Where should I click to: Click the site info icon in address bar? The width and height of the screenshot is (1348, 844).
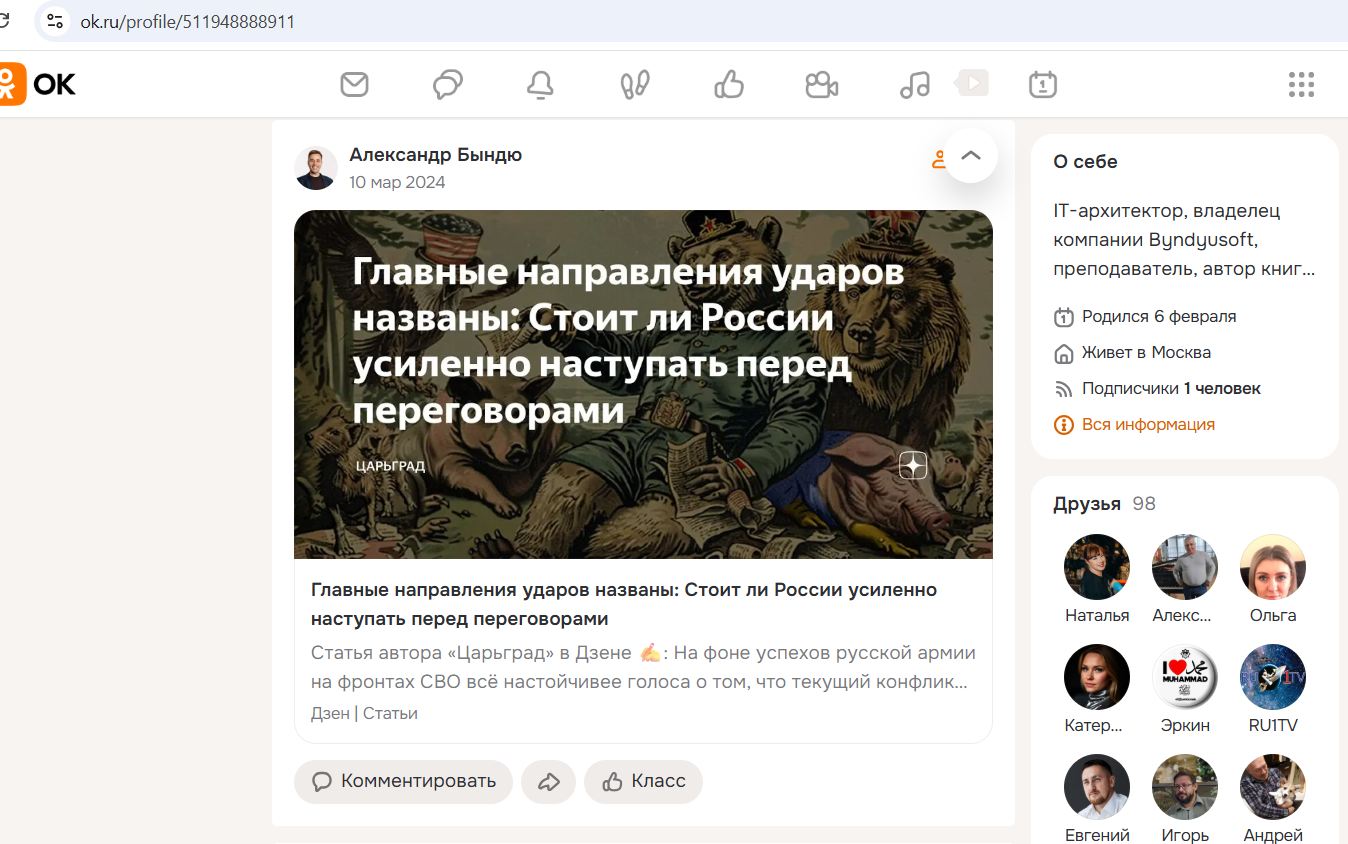(x=54, y=21)
